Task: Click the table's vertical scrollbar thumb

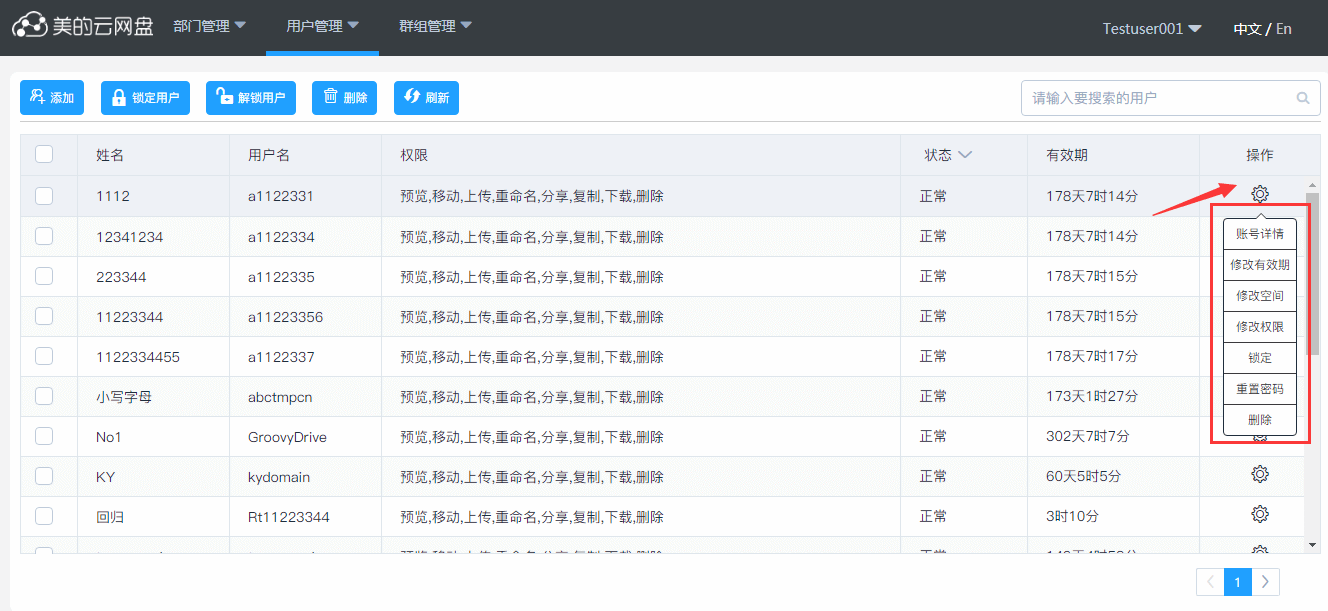Action: pyautogui.click(x=1313, y=274)
